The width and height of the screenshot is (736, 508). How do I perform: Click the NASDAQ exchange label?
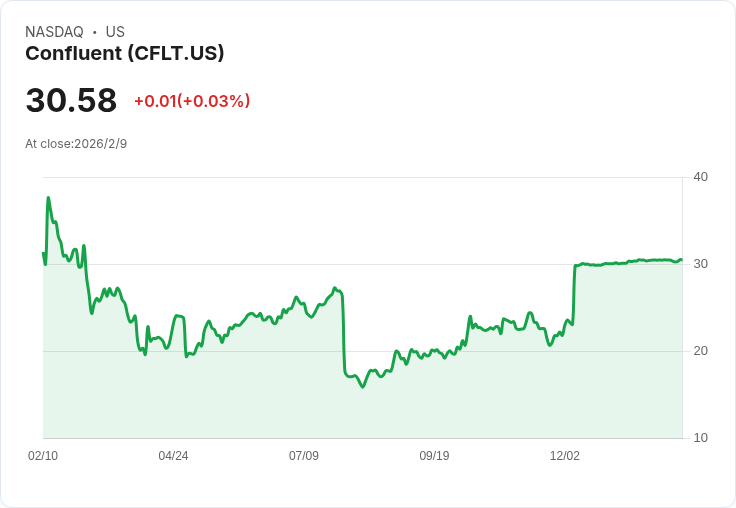pyautogui.click(x=54, y=32)
